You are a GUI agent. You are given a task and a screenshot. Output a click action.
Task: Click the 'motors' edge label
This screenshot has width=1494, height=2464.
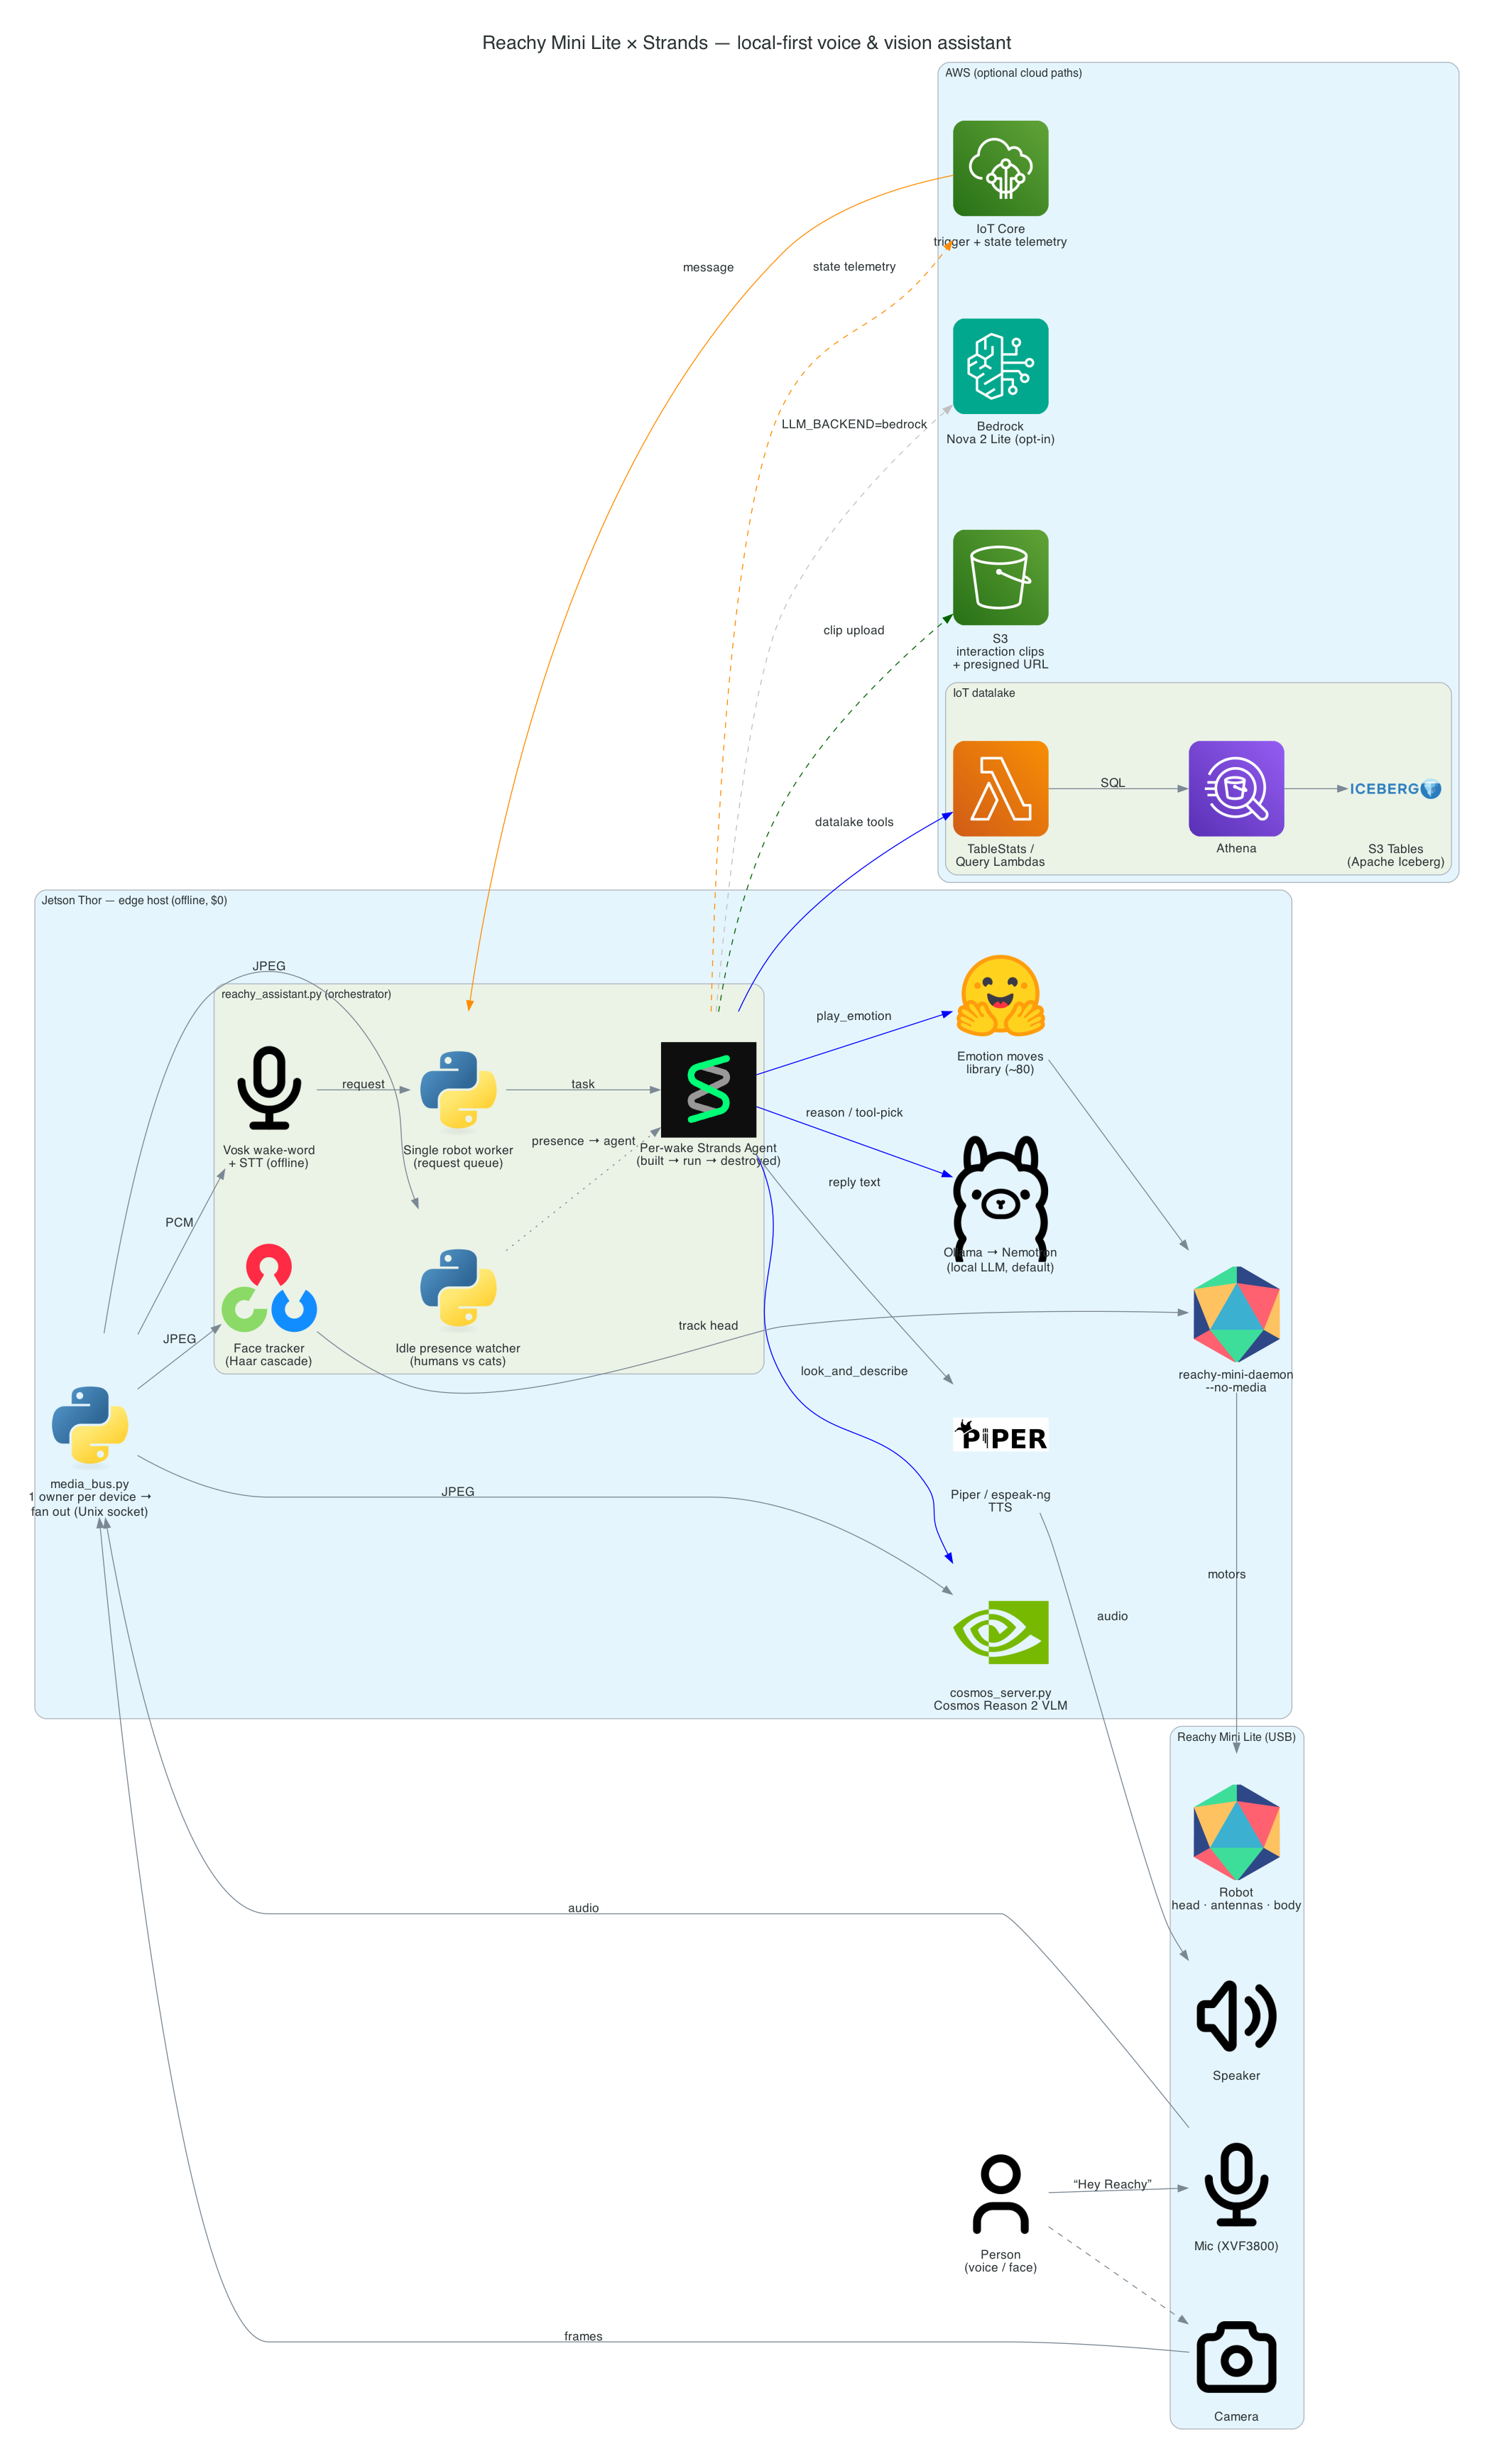click(x=1226, y=1574)
